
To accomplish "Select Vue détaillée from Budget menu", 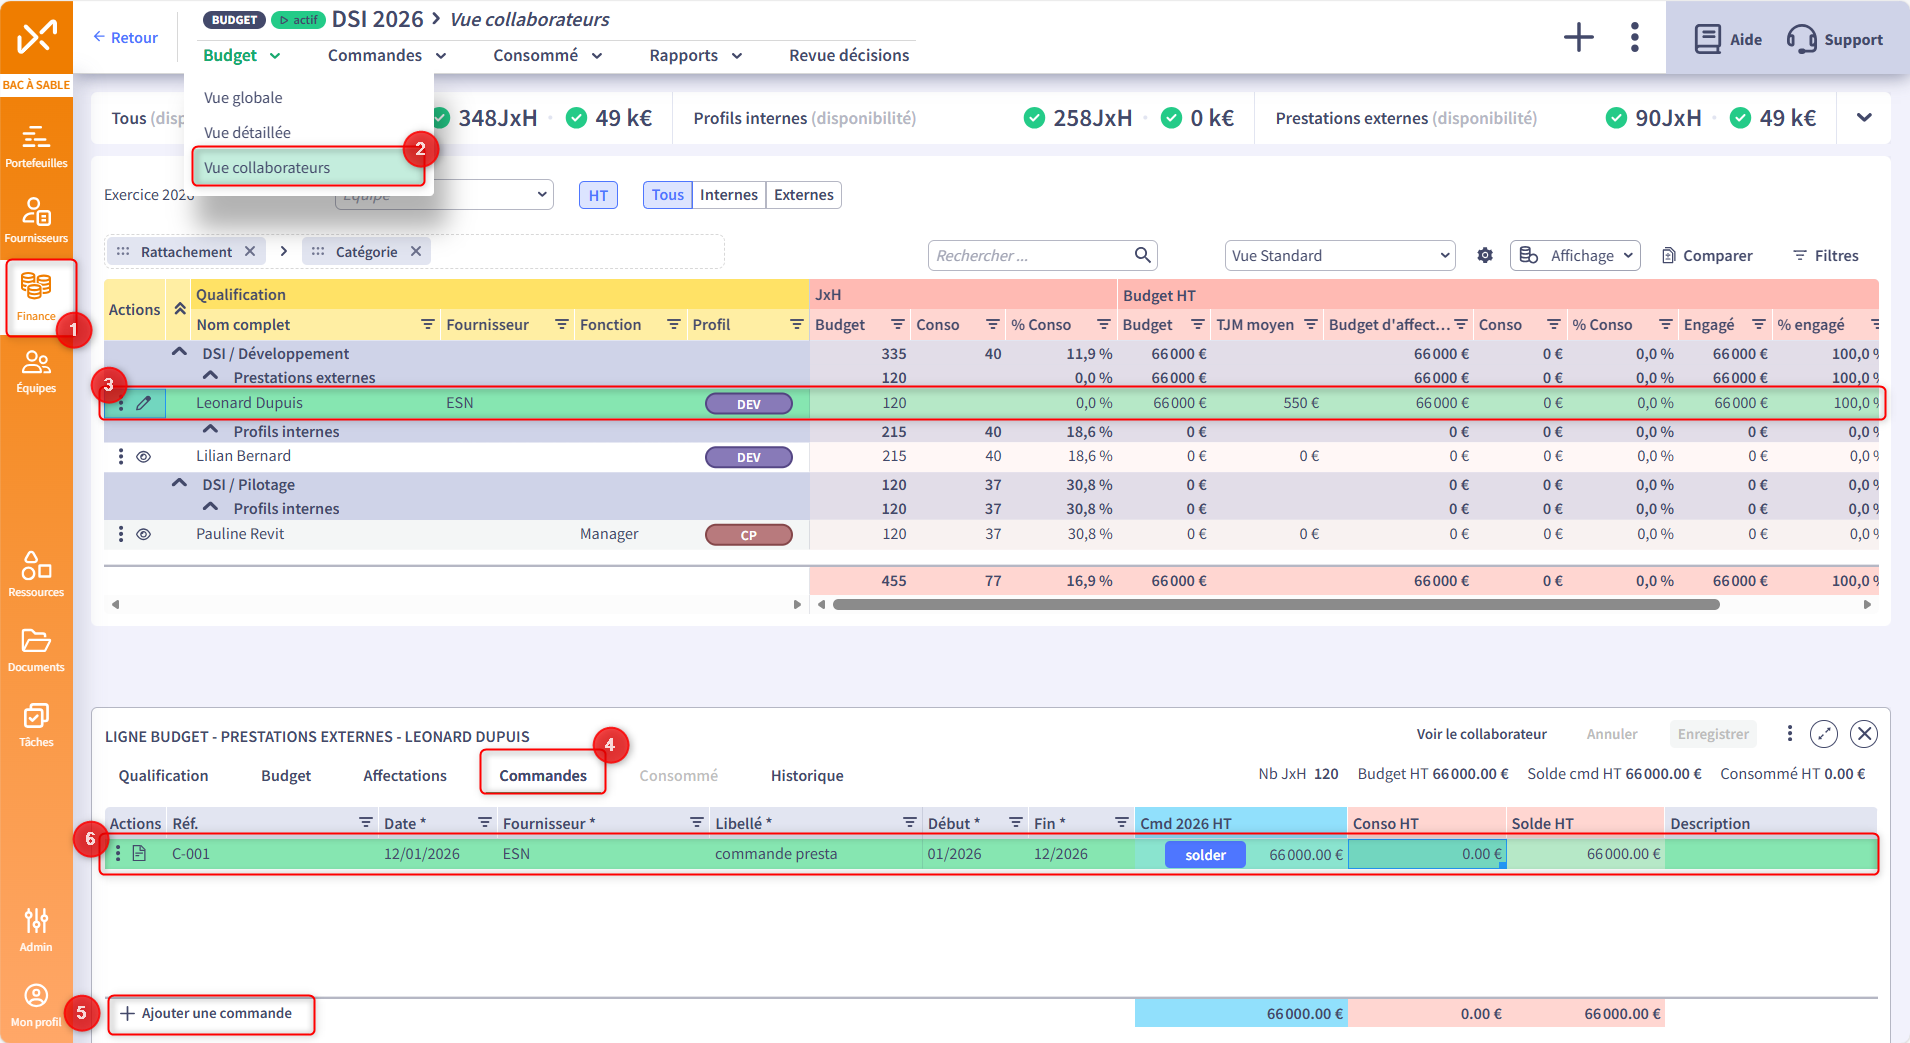I will [x=247, y=132].
